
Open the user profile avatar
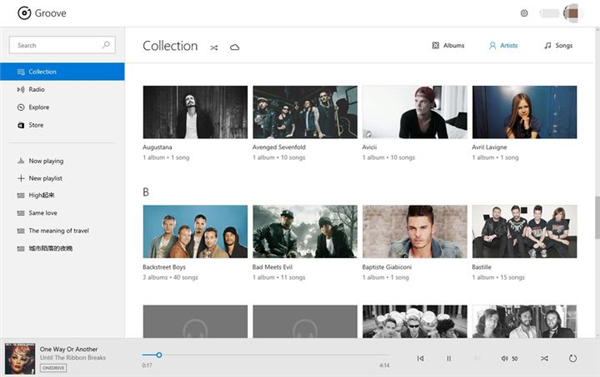(572, 13)
